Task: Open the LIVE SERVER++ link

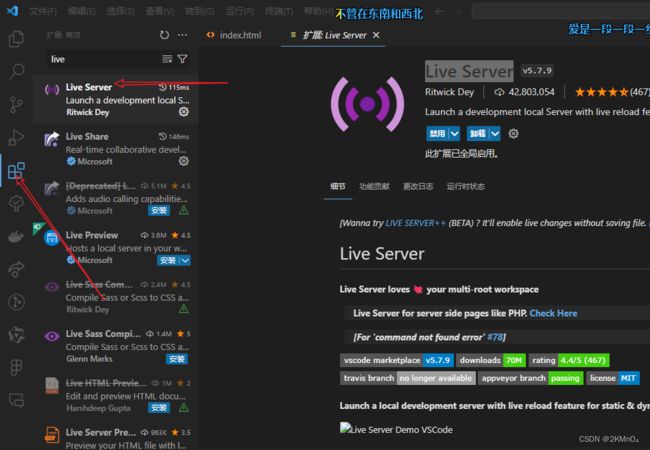Action: click(x=415, y=223)
